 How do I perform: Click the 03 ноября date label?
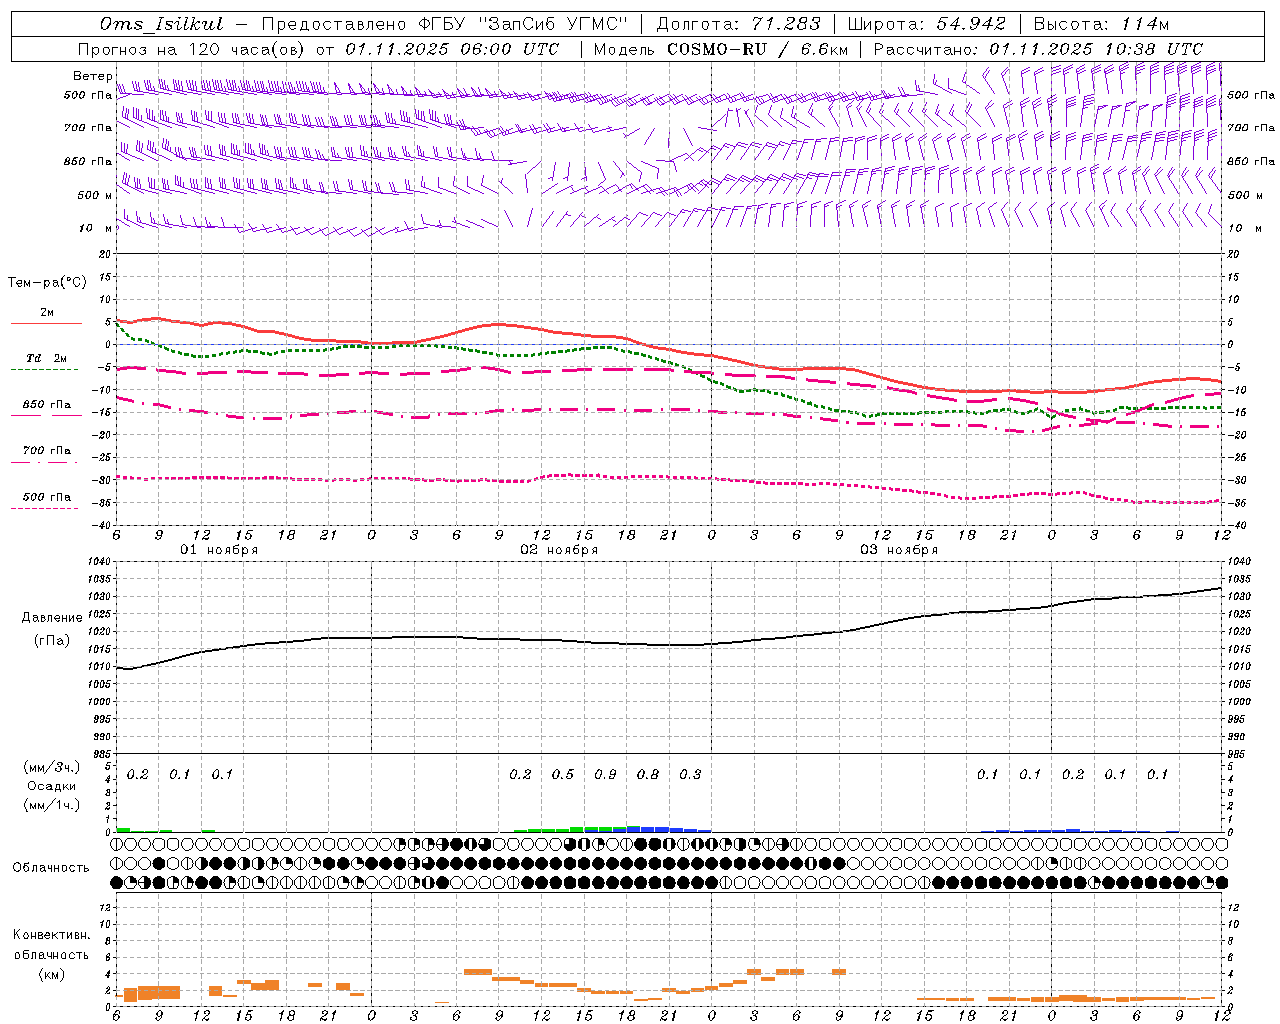pyautogui.click(x=899, y=550)
